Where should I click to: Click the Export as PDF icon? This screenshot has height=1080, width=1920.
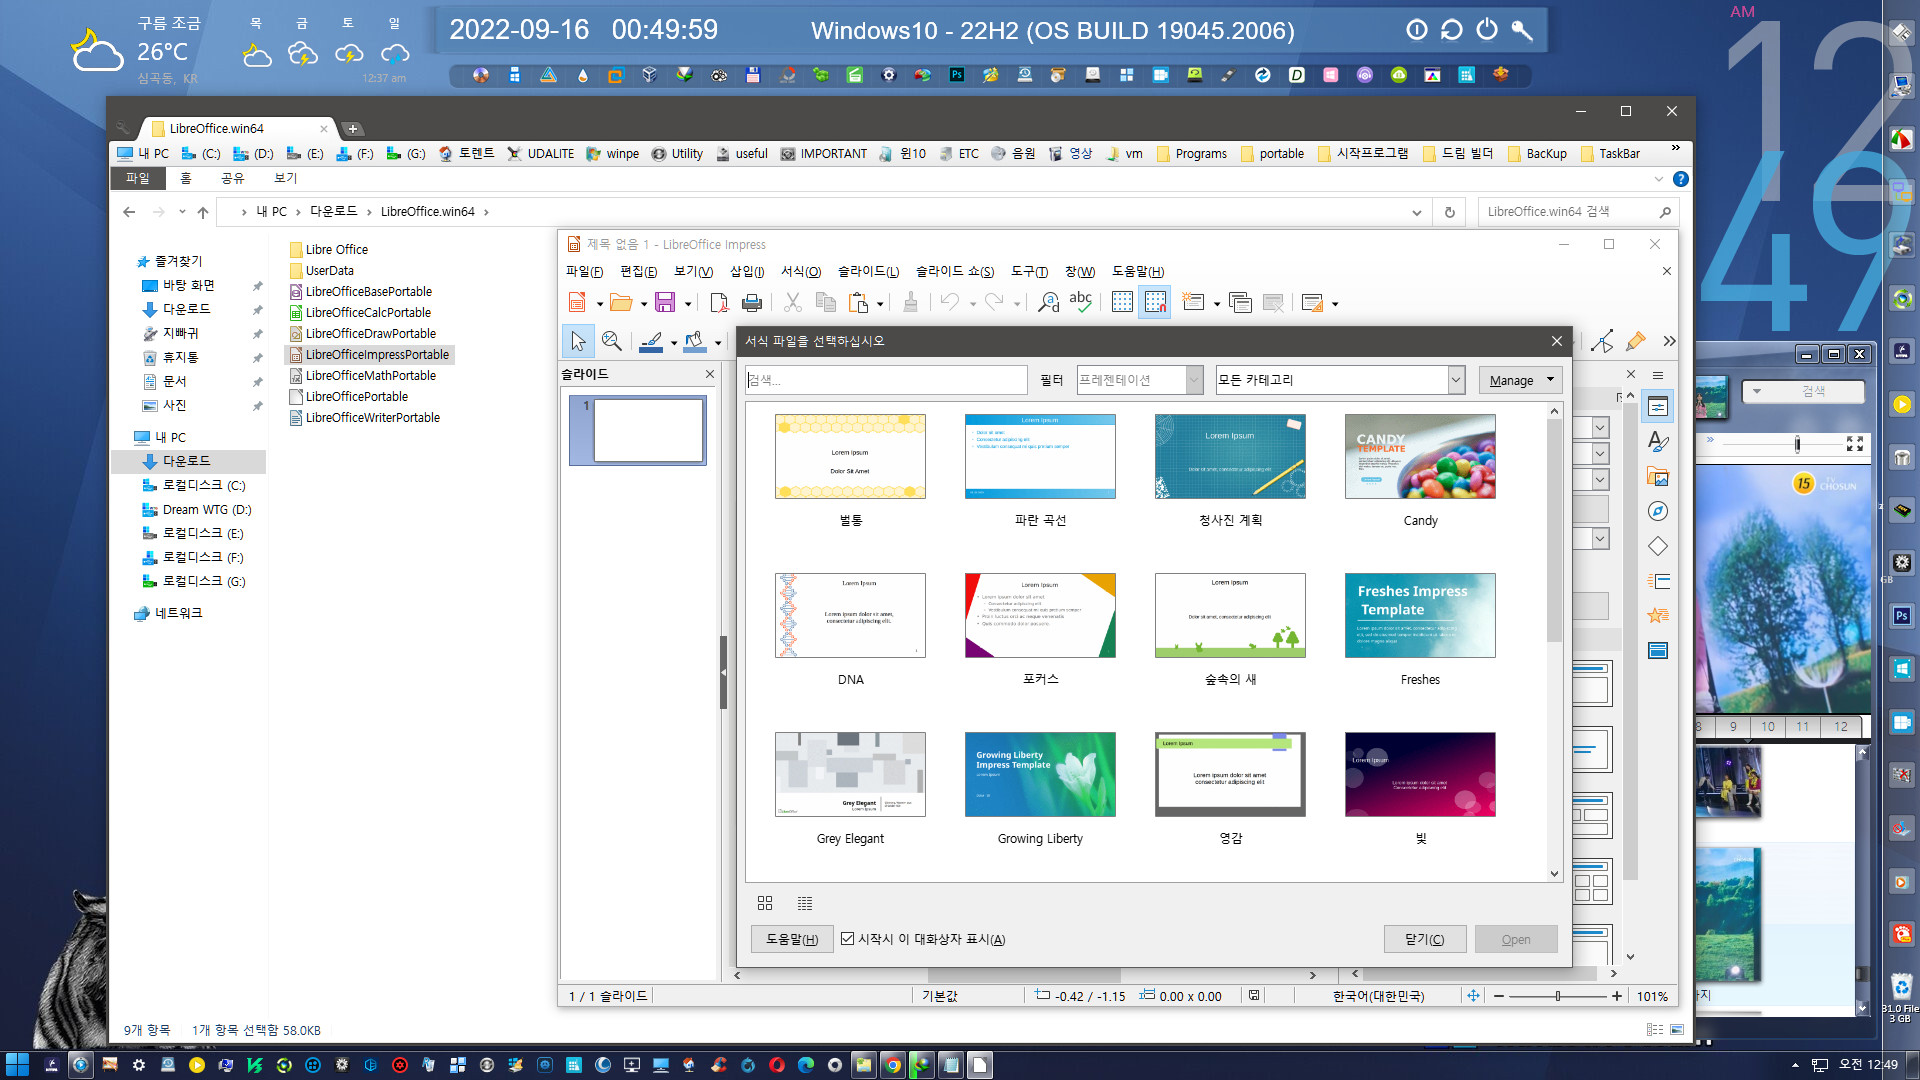pyautogui.click(x=718, y=302)
